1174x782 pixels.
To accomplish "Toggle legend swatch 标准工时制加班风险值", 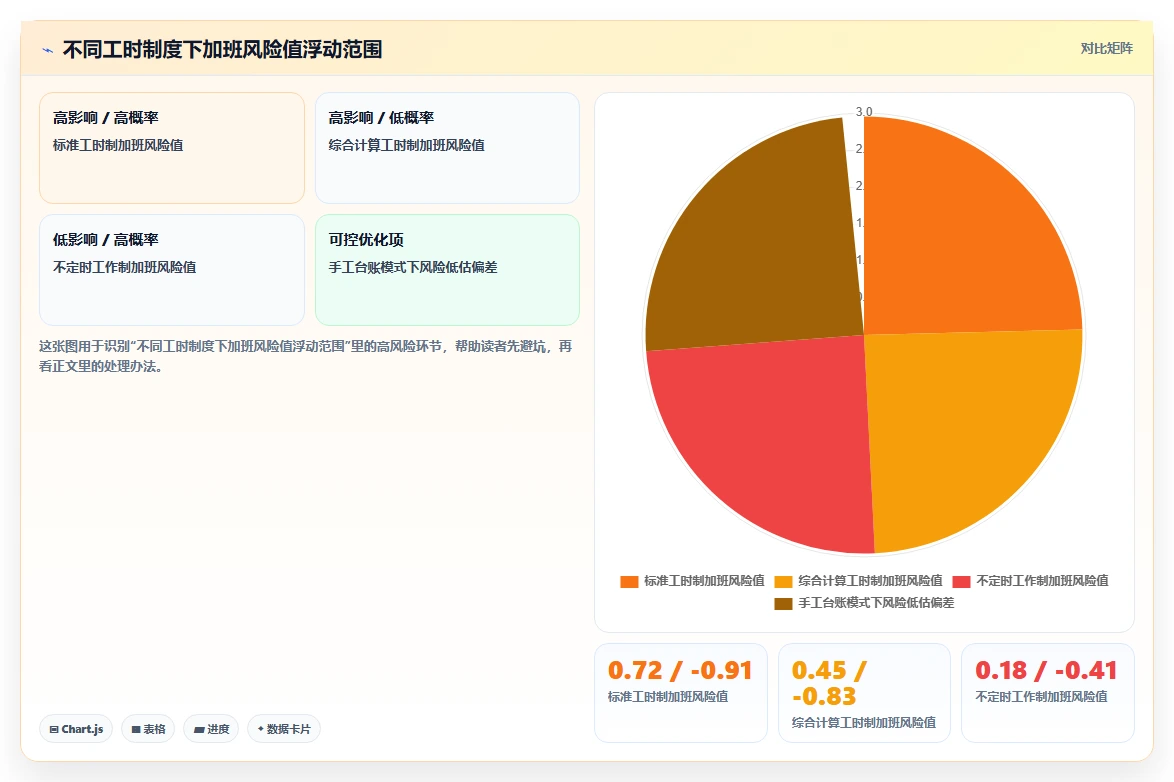I will tap(629, 581).
